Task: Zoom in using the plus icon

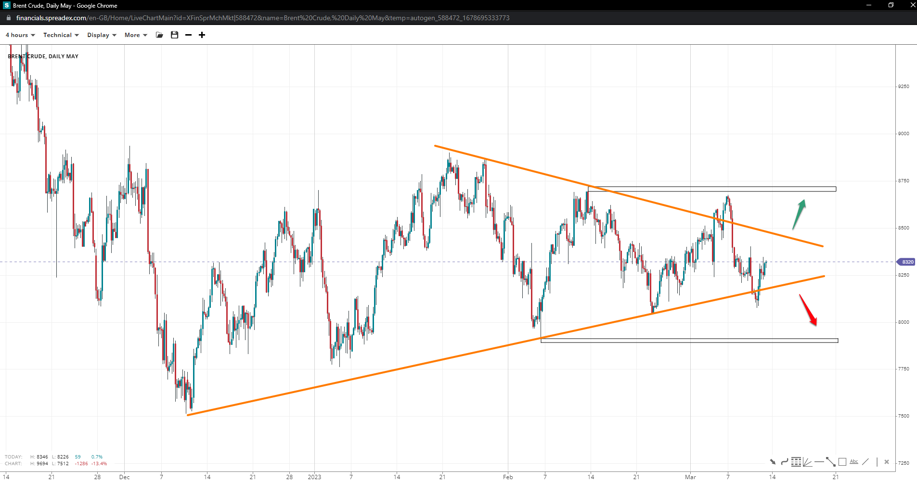Action: click(x=202, y=35)
